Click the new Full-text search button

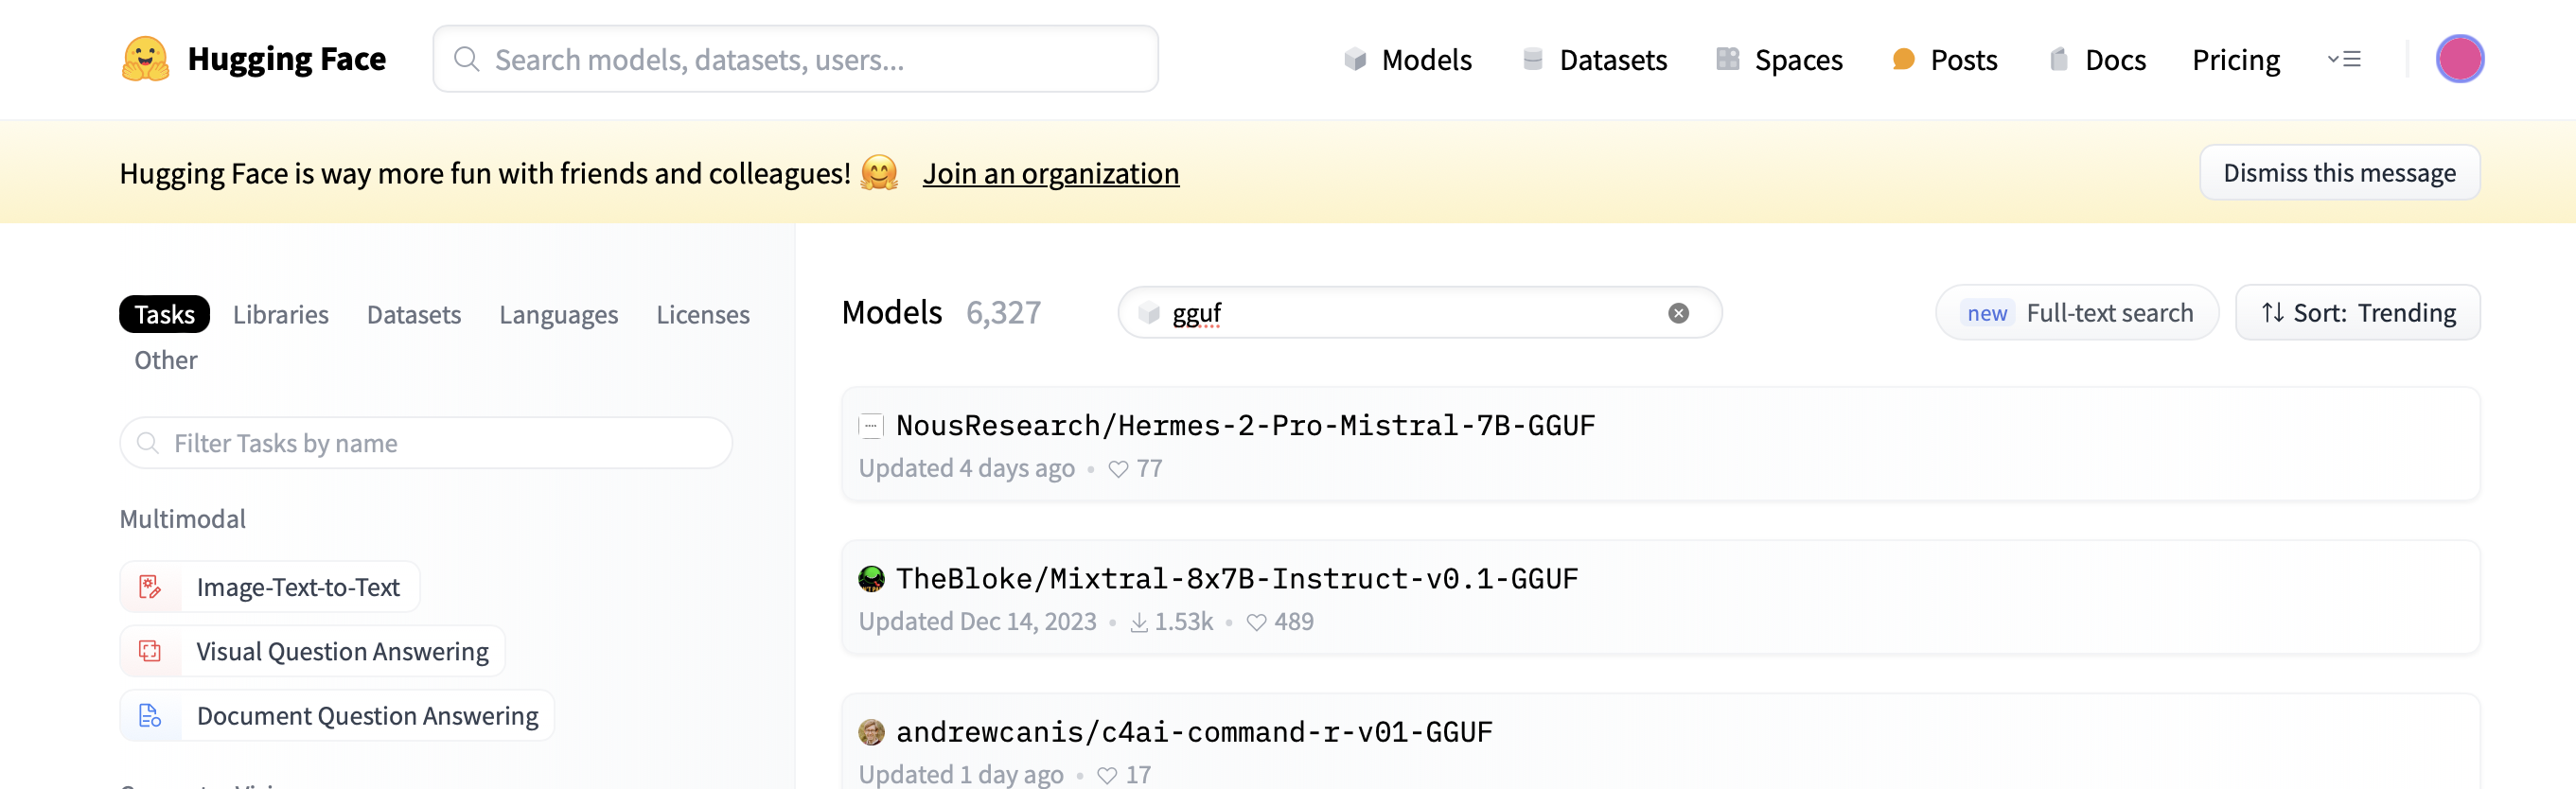pos(2077,313)
